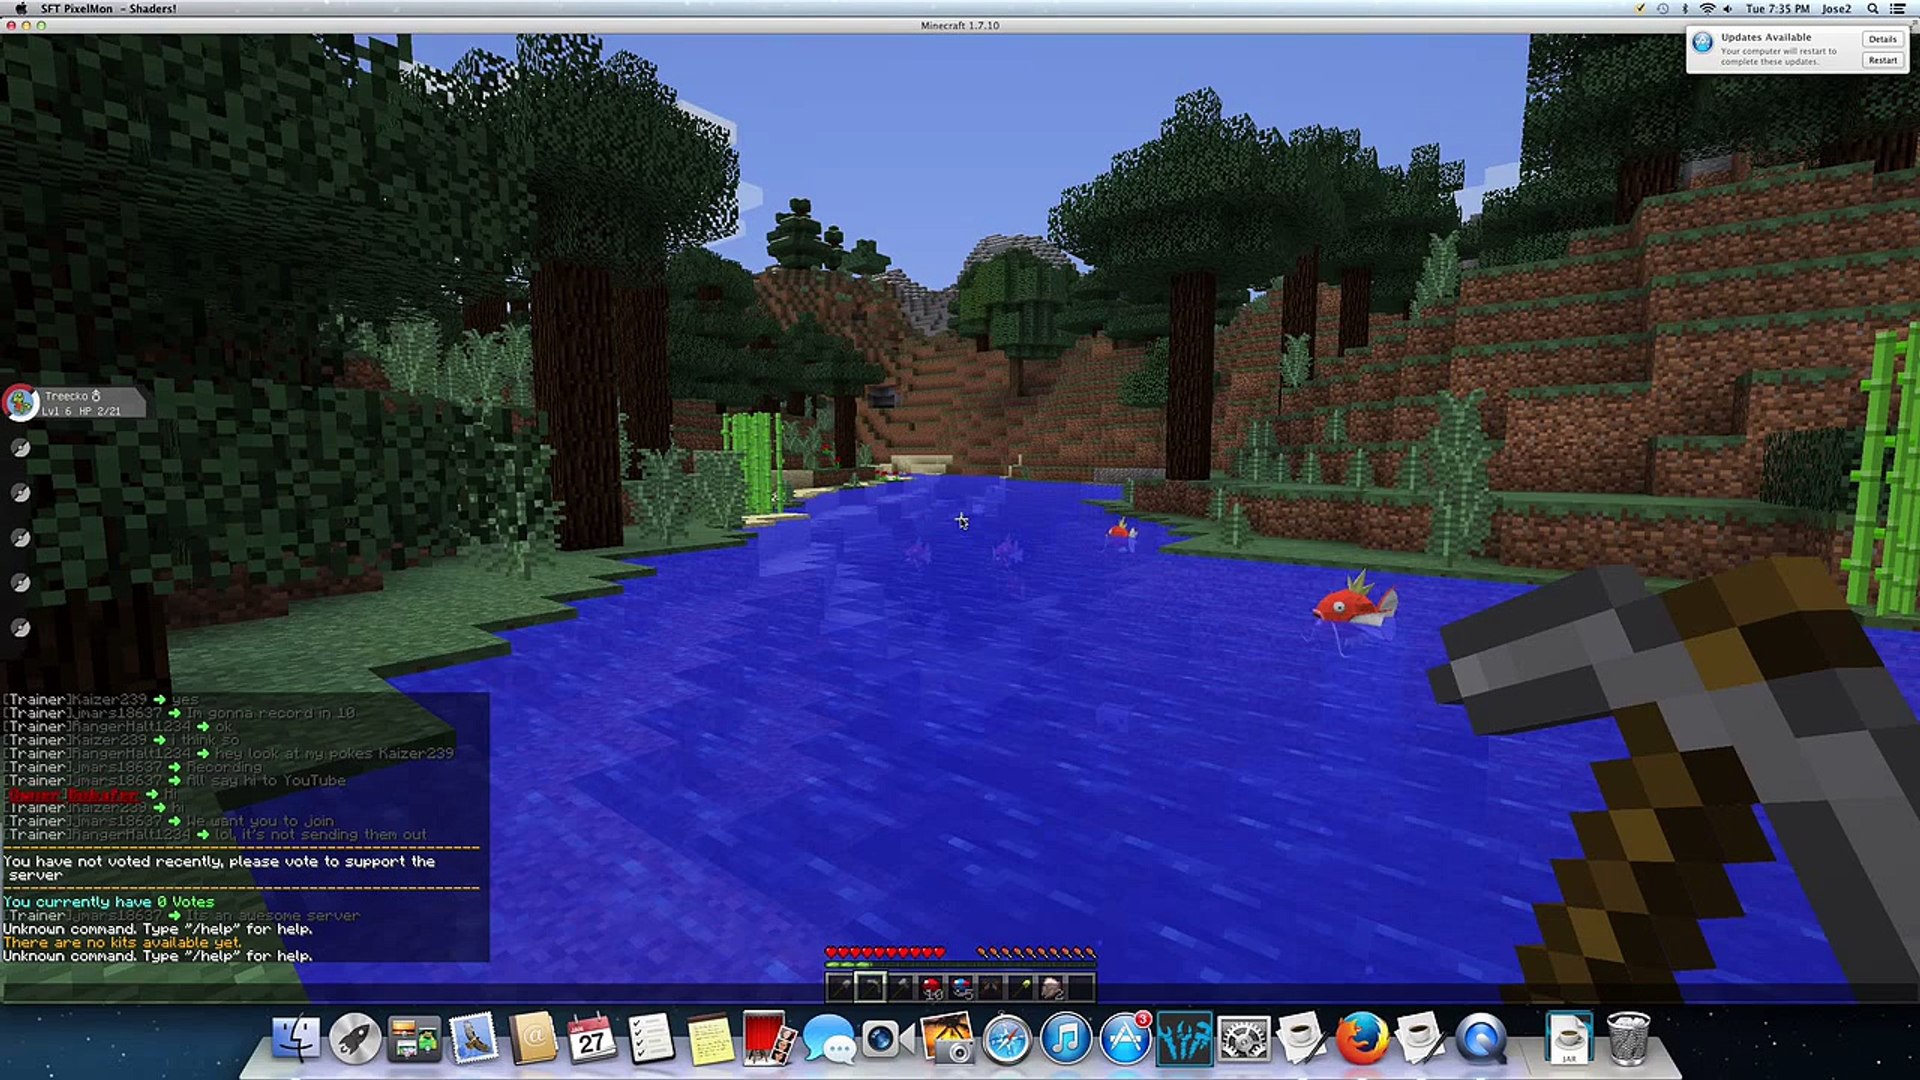Open the Jose2 user menu
Screen dimensions: 1920x1080
click(x=1836, y=9)
